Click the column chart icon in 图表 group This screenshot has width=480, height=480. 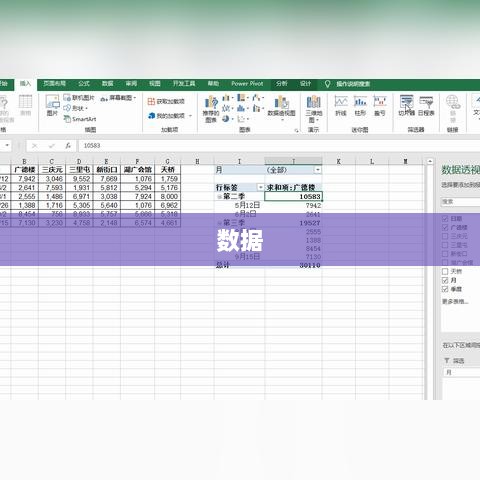point(226,98)
